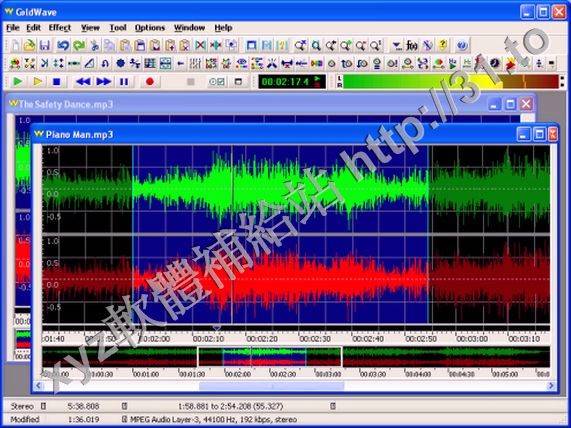This screenshot has height=428, width=571.
Task: Toggle the control properties checkmark button
Action: tap(217, 82)
